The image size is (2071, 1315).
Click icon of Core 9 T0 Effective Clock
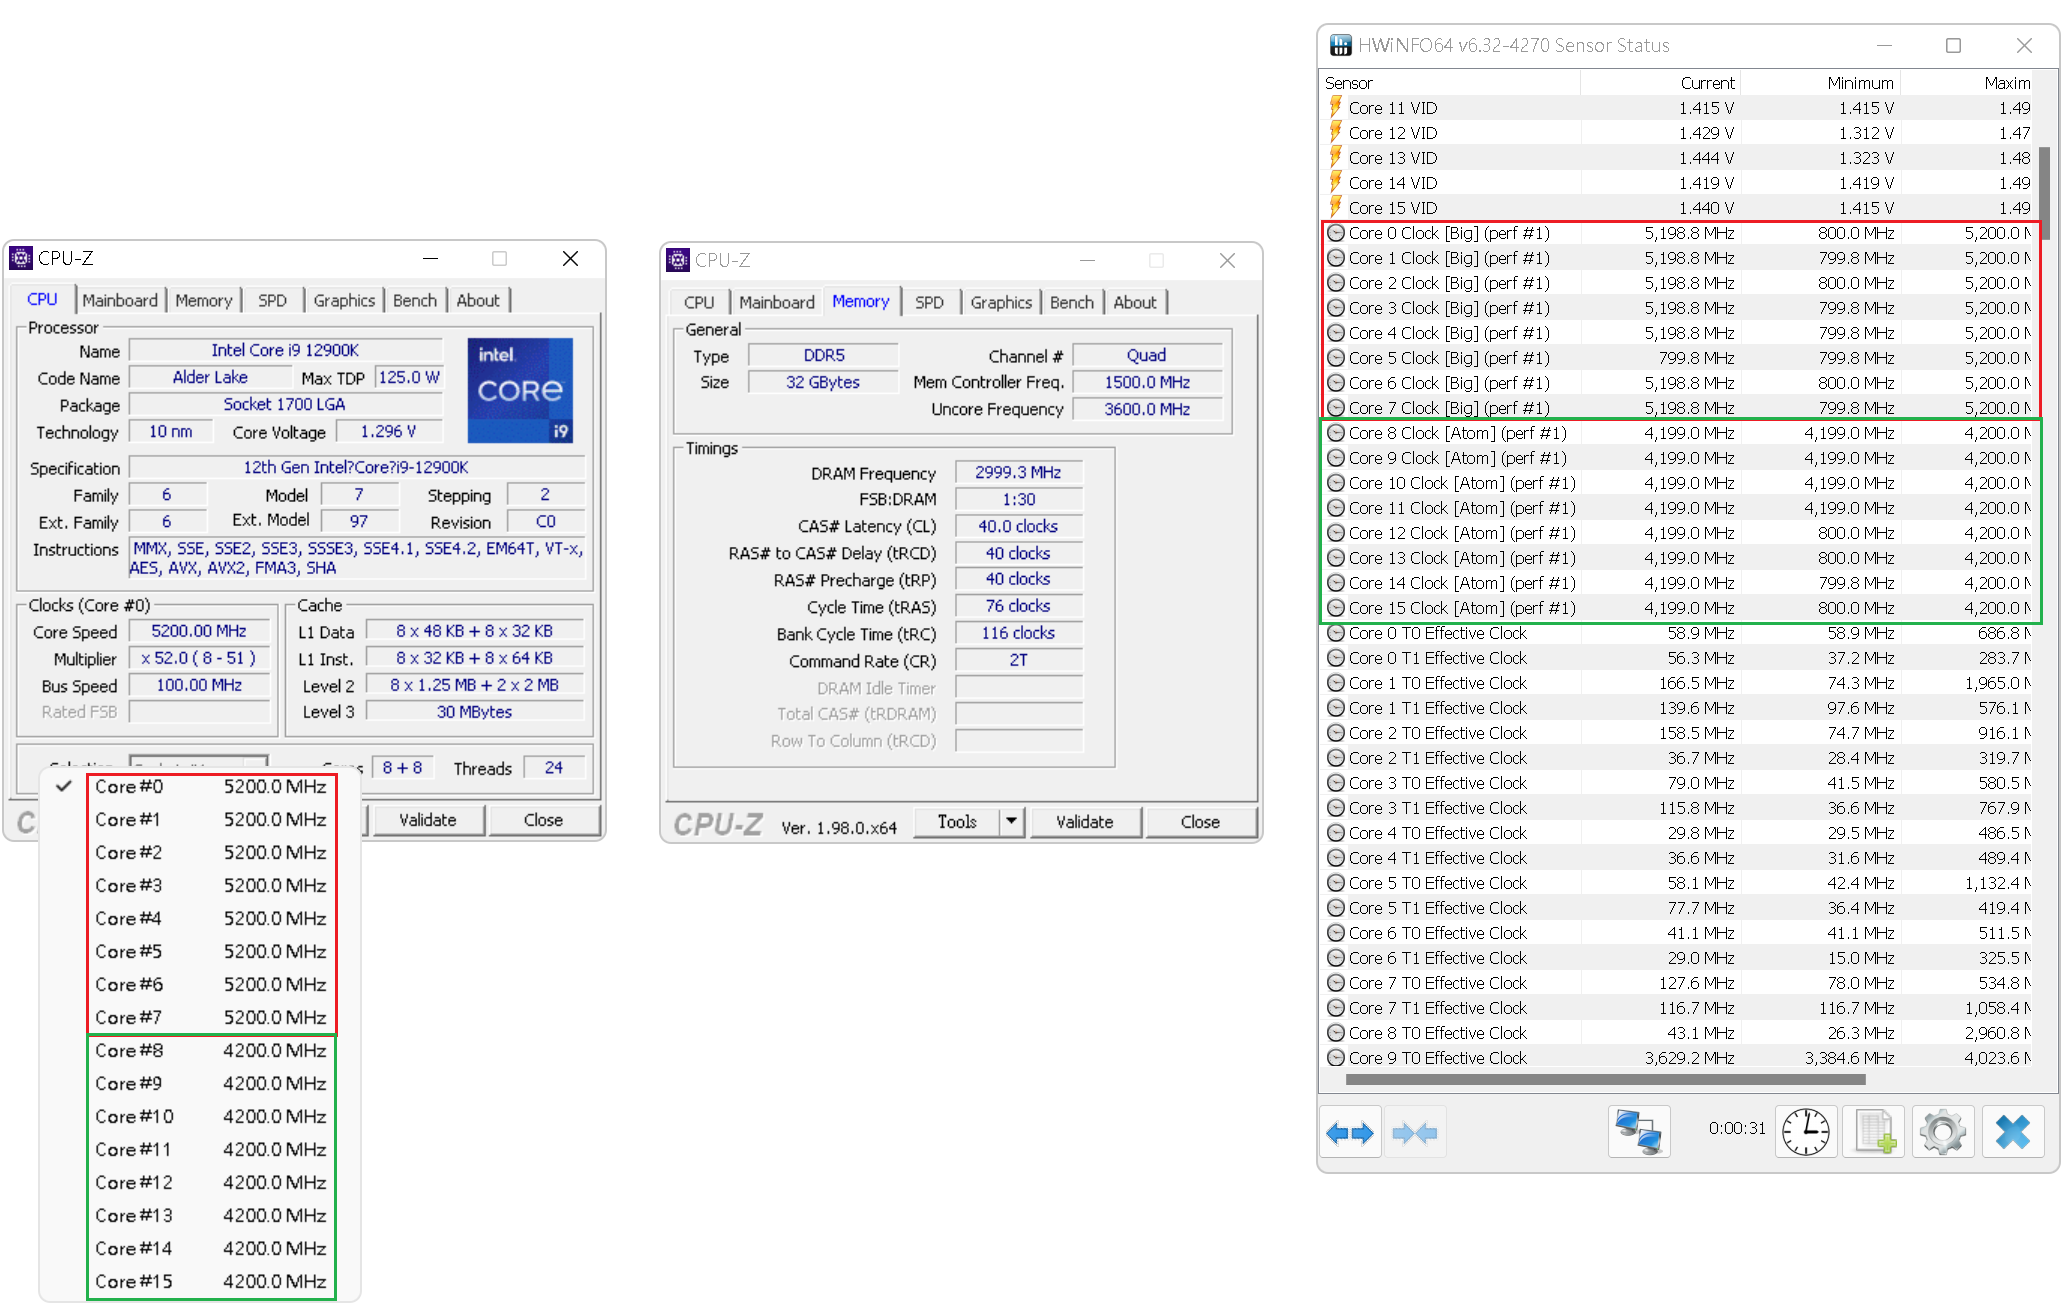pyautogui.click(x=1335, y=1058)
